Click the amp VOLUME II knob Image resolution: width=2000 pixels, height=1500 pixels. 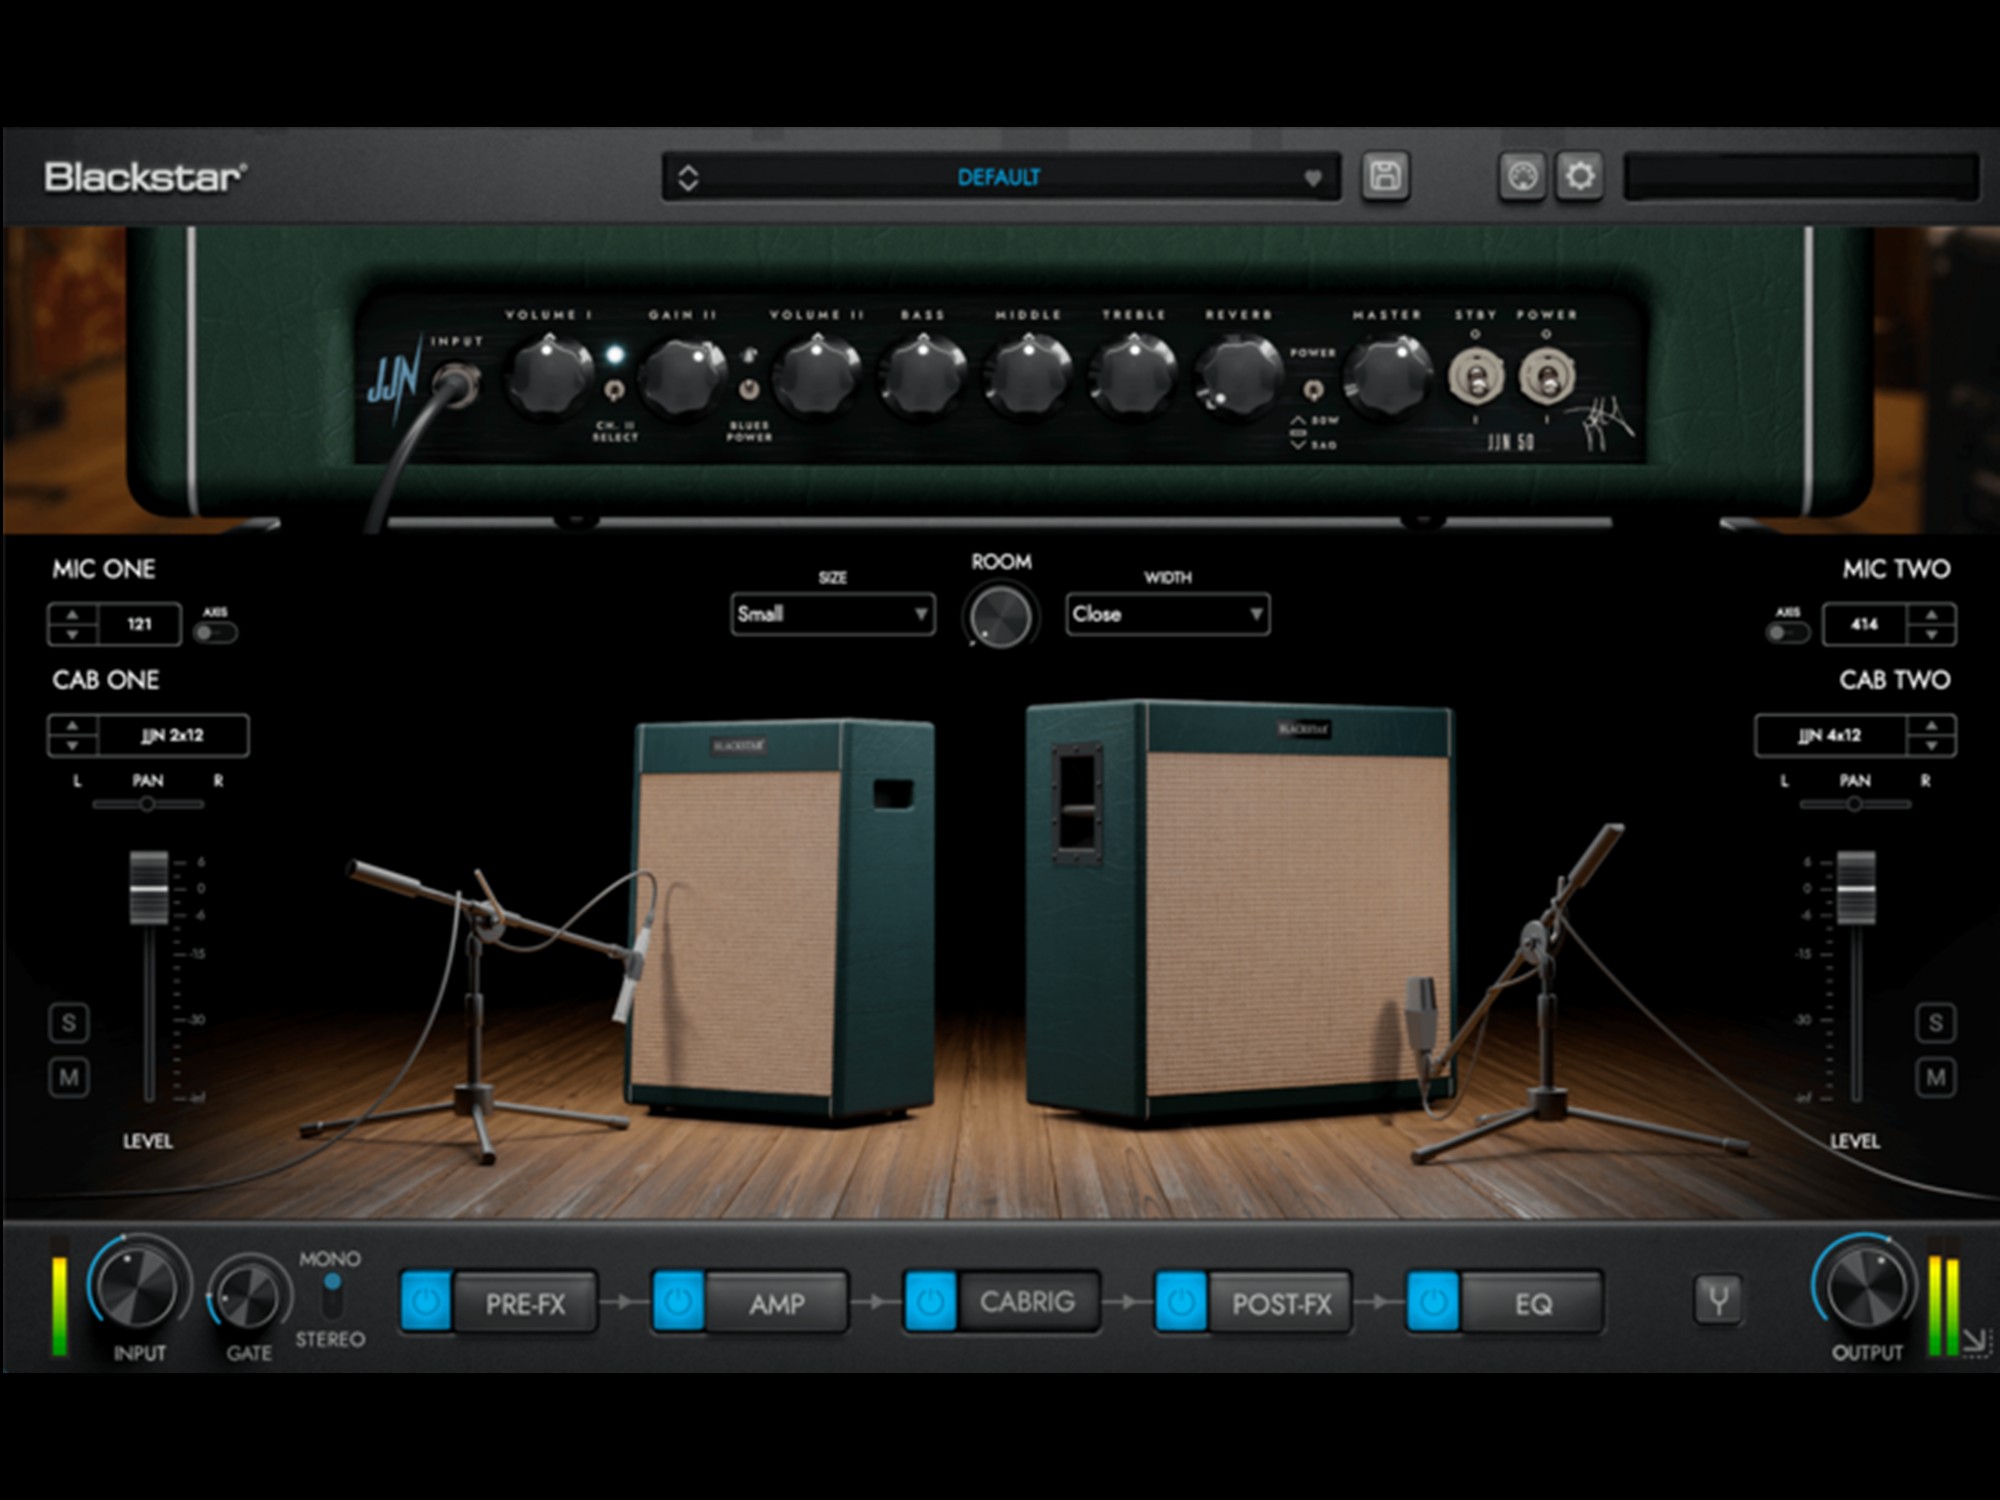tap(817, 375)
